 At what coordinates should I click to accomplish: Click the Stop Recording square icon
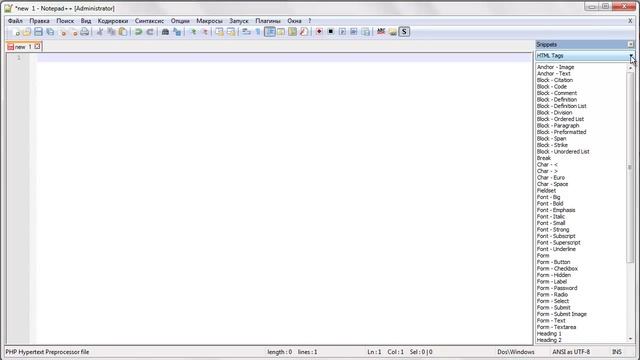331,32
